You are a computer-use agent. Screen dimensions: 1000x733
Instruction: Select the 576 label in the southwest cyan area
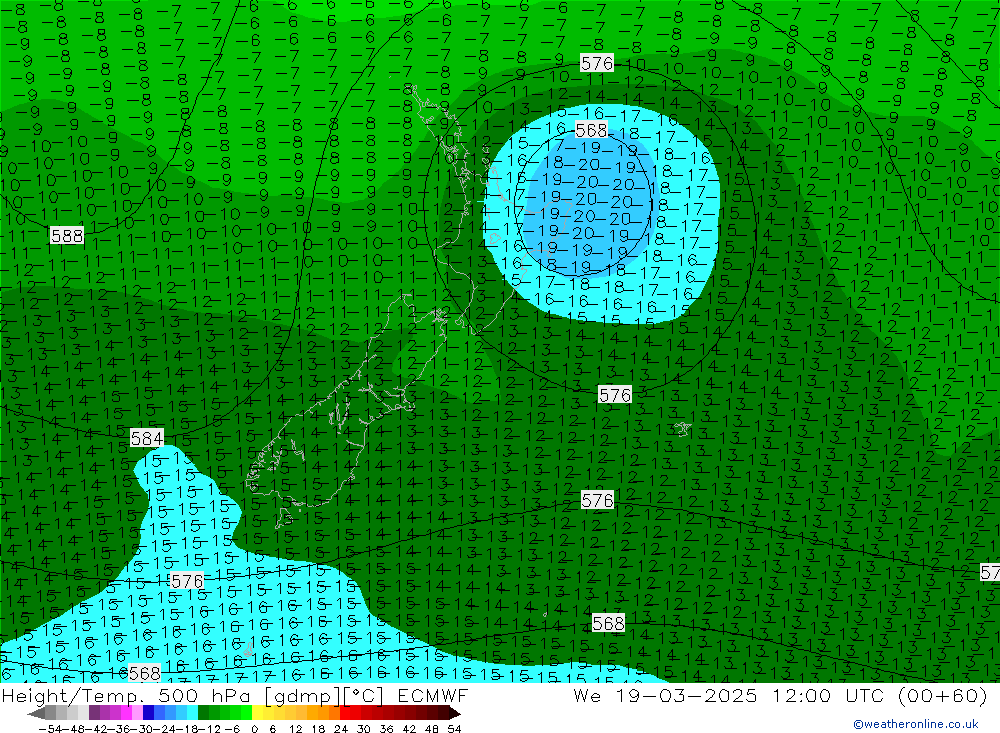pos(187,581)
